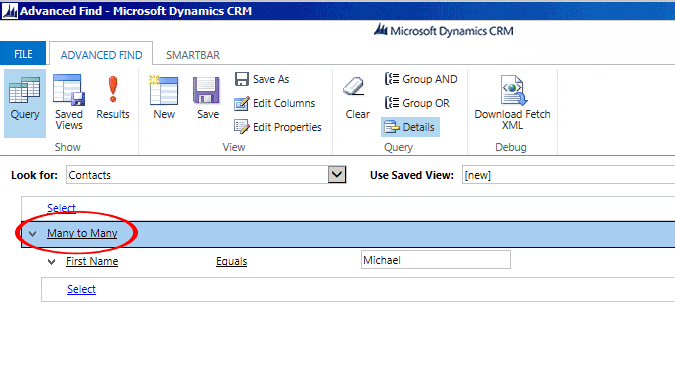The height and width of the screenshot is (386, 675).
Task: Apply Group AND to the clauses
Action: click(421, 79)
